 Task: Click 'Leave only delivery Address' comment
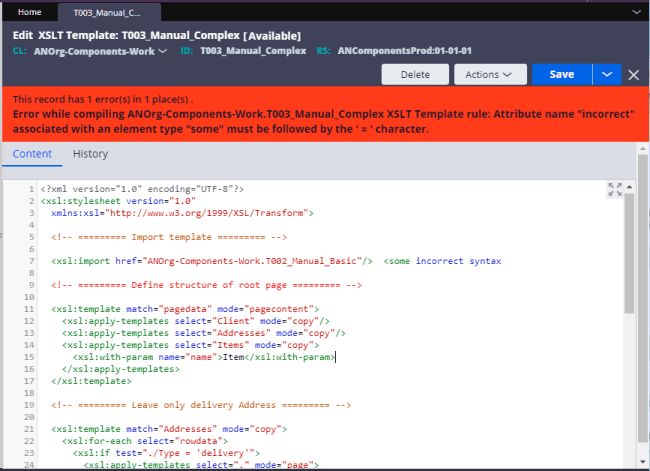pos(201,405)
